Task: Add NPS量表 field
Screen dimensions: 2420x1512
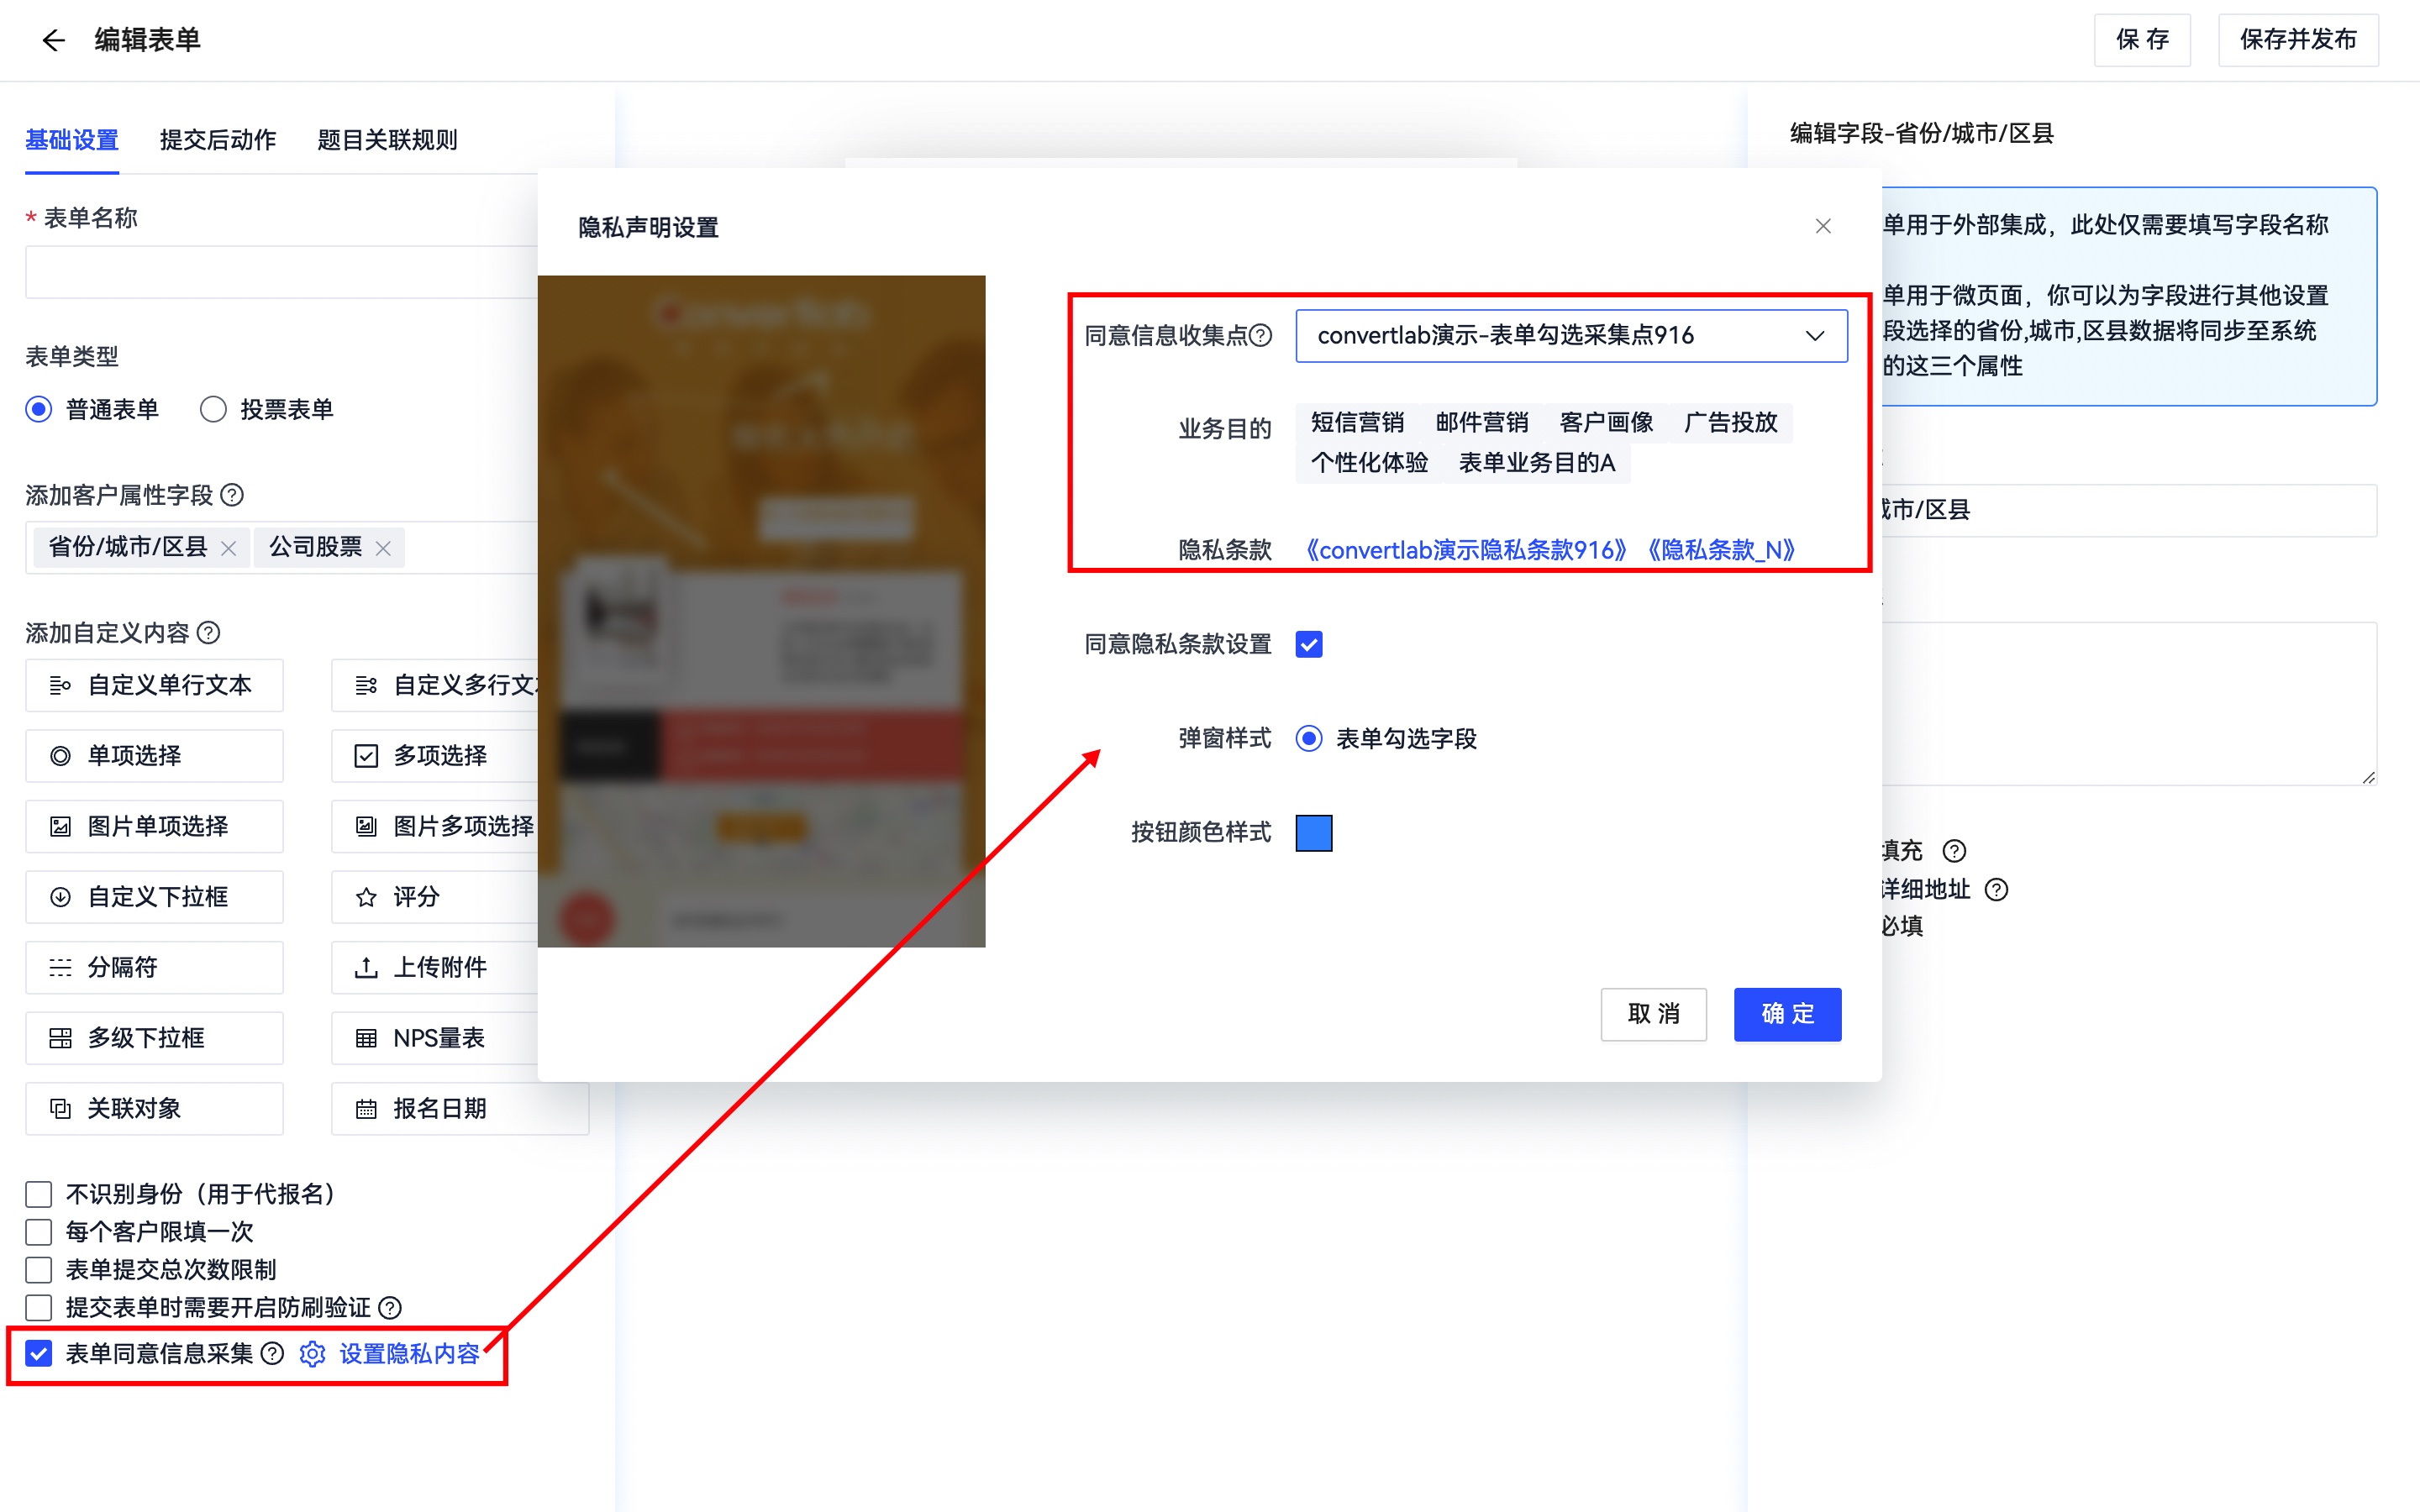Action: [x=435, y=1038]
